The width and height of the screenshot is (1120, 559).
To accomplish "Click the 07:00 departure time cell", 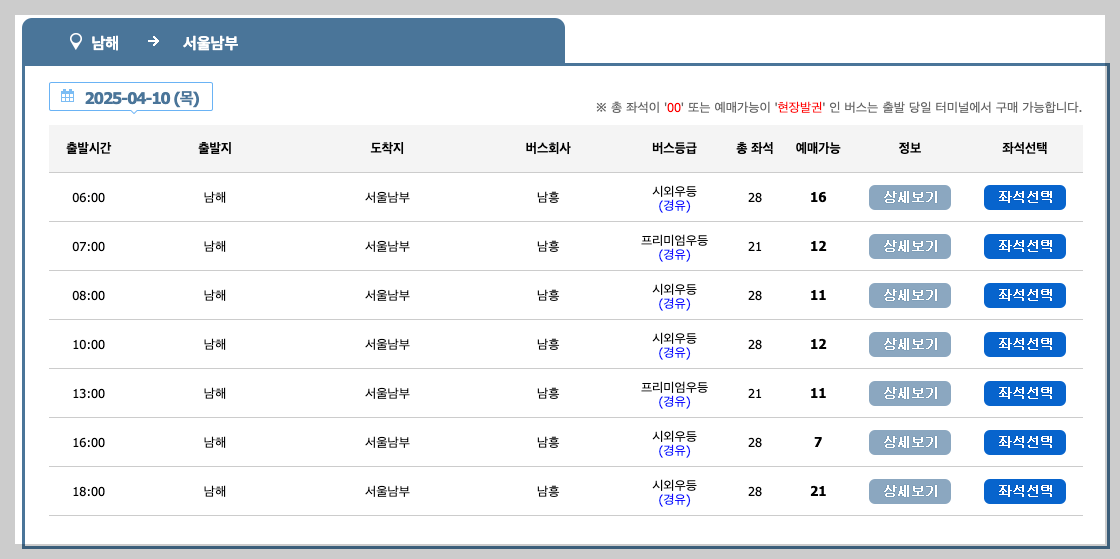I will (x=89, y=246).
